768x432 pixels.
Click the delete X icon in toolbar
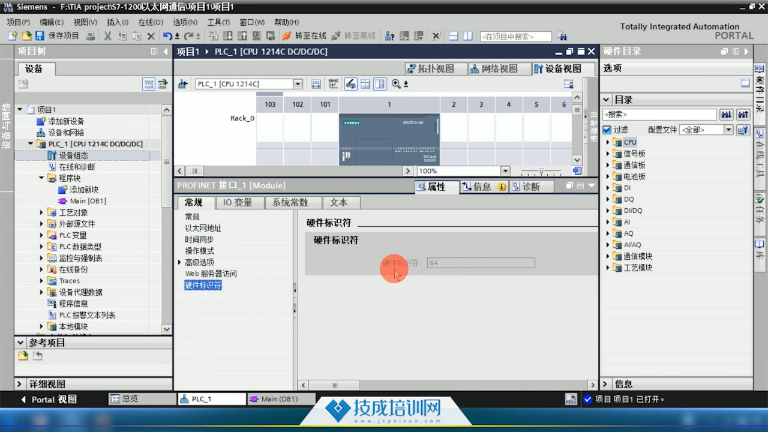pos(151,36)
